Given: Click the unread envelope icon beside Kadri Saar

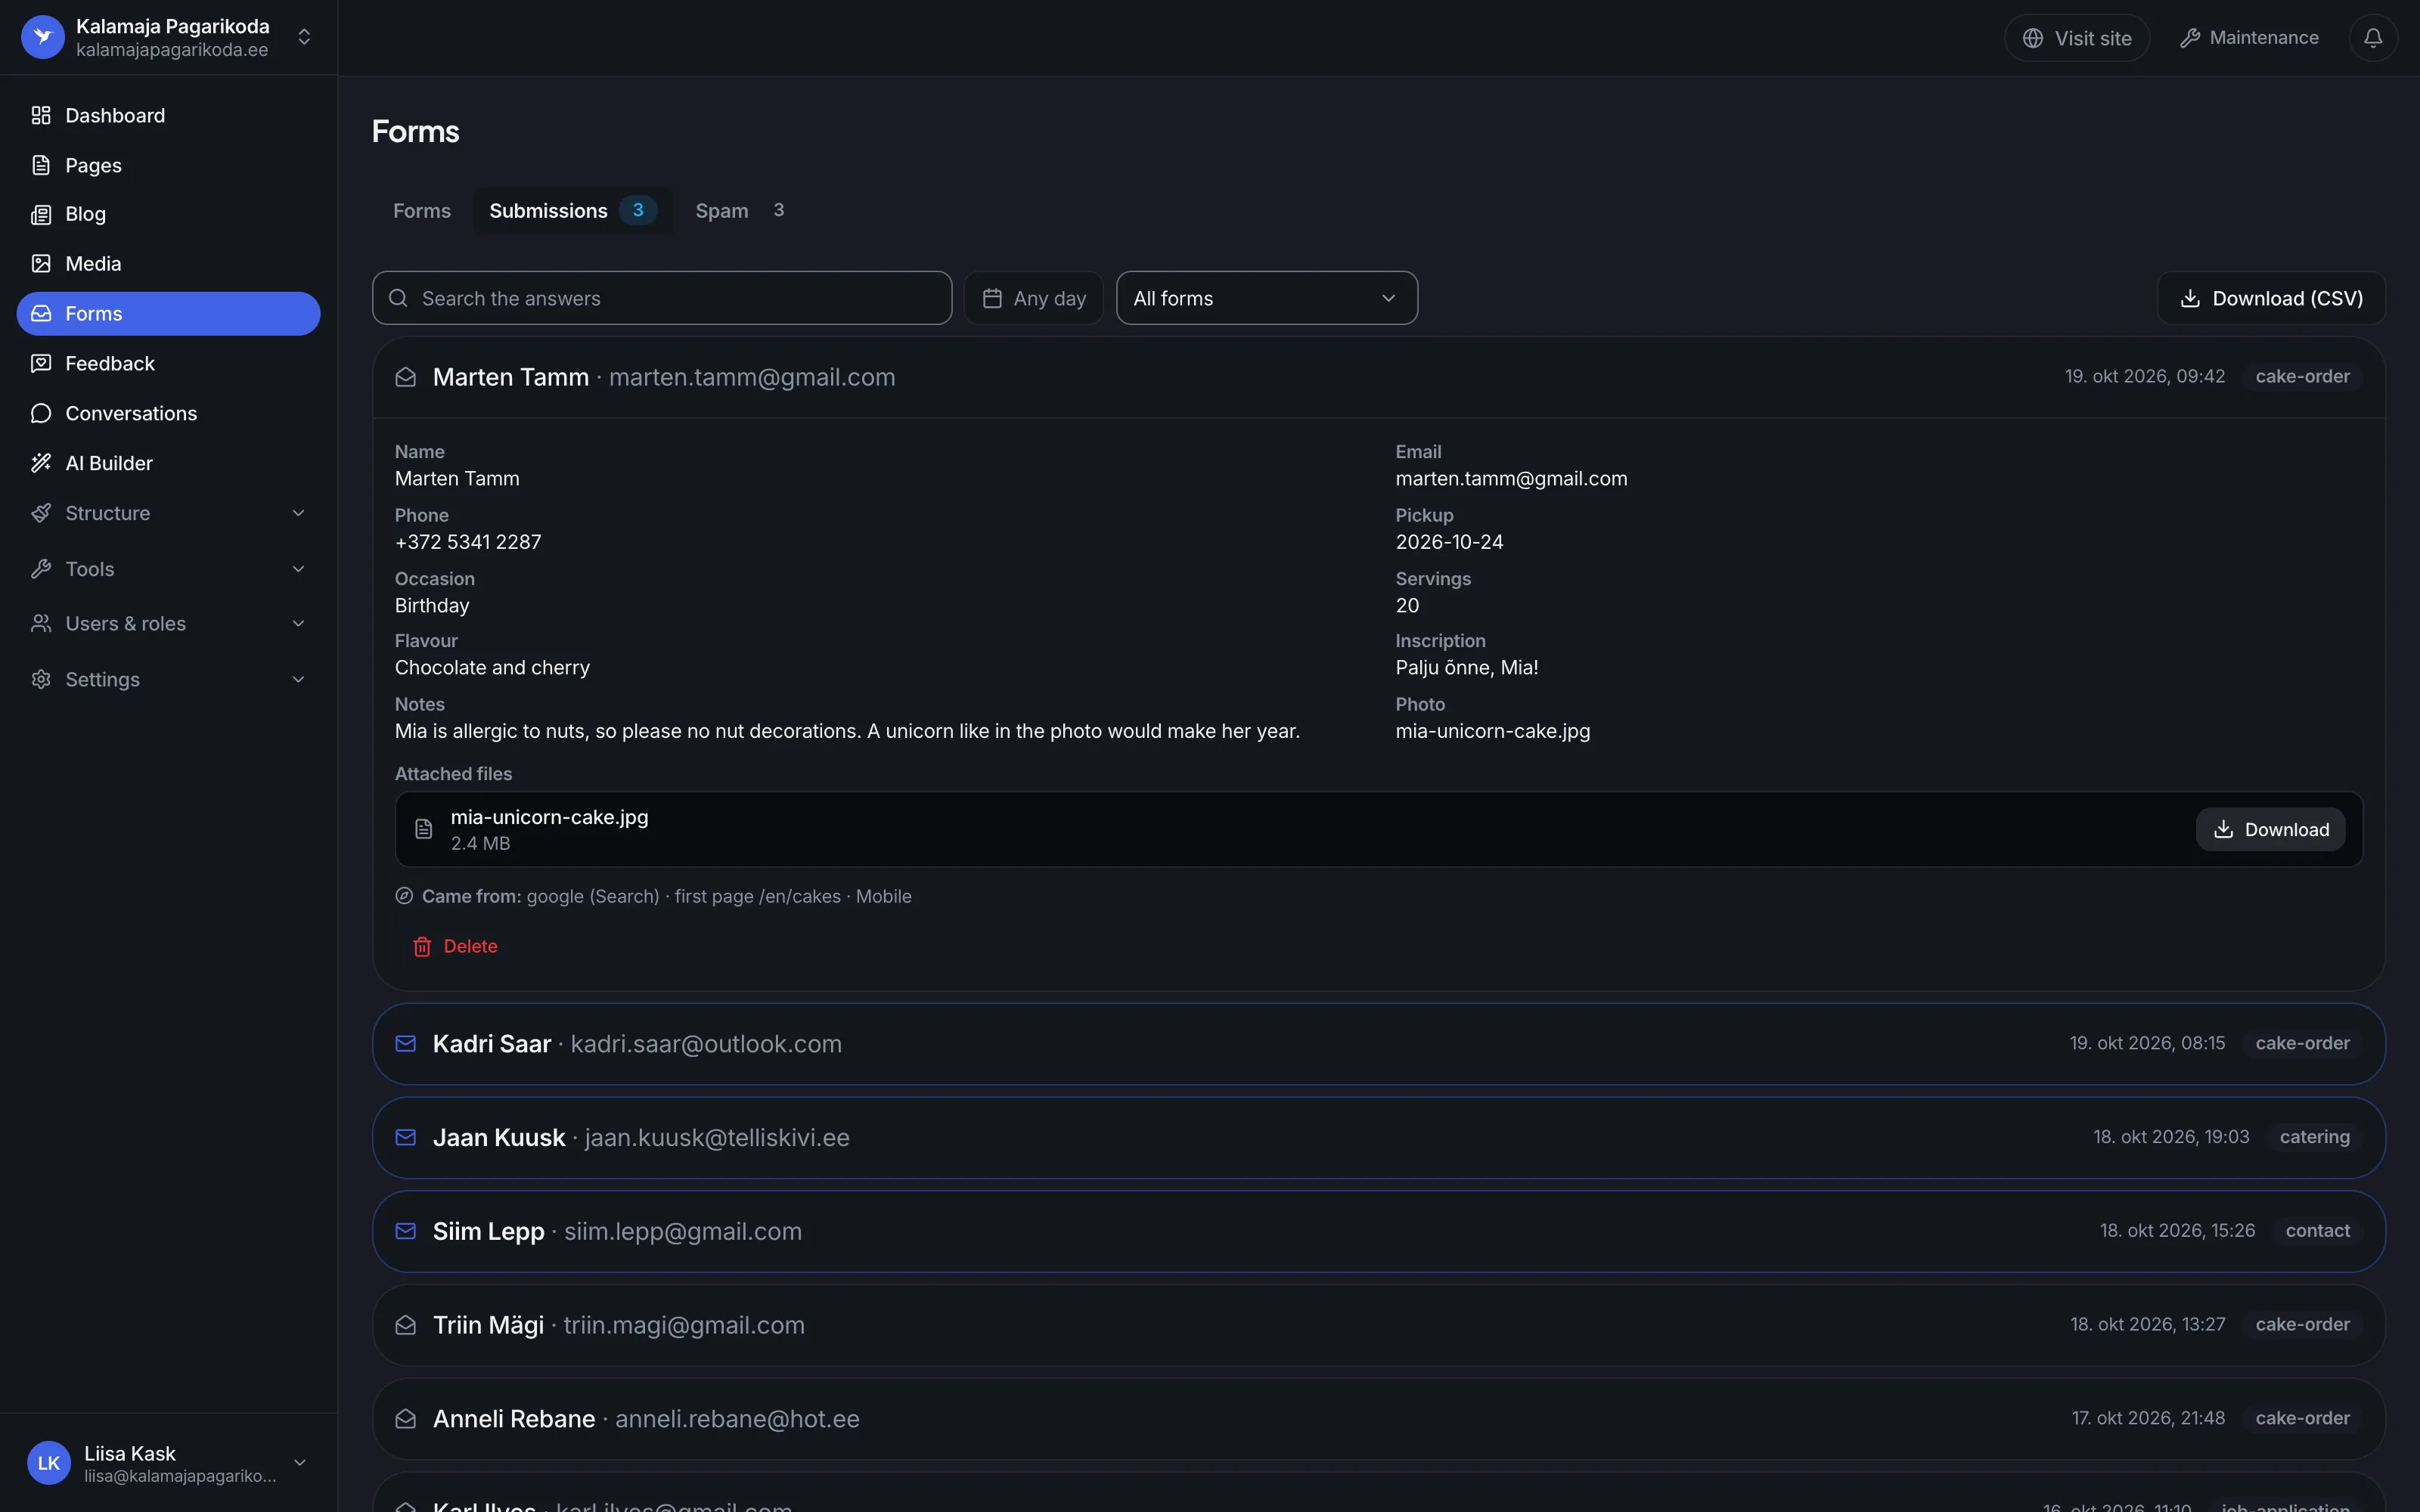Looking at the screenshot, I should [x=405, y=1043].
